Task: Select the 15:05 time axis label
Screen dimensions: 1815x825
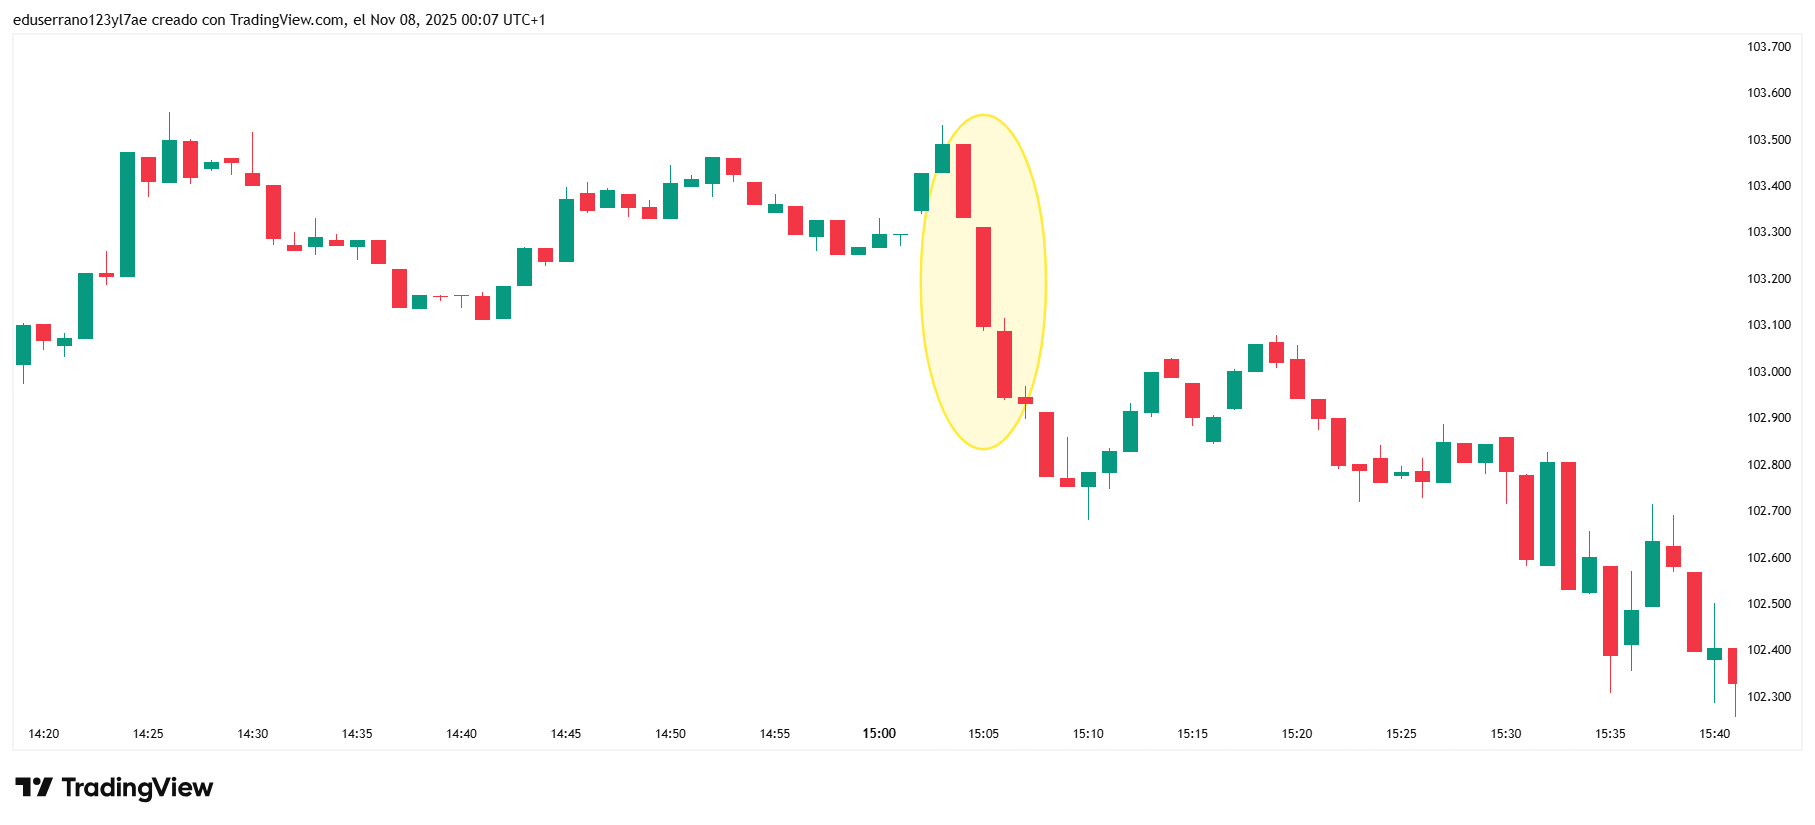Action: pos(983,734)
